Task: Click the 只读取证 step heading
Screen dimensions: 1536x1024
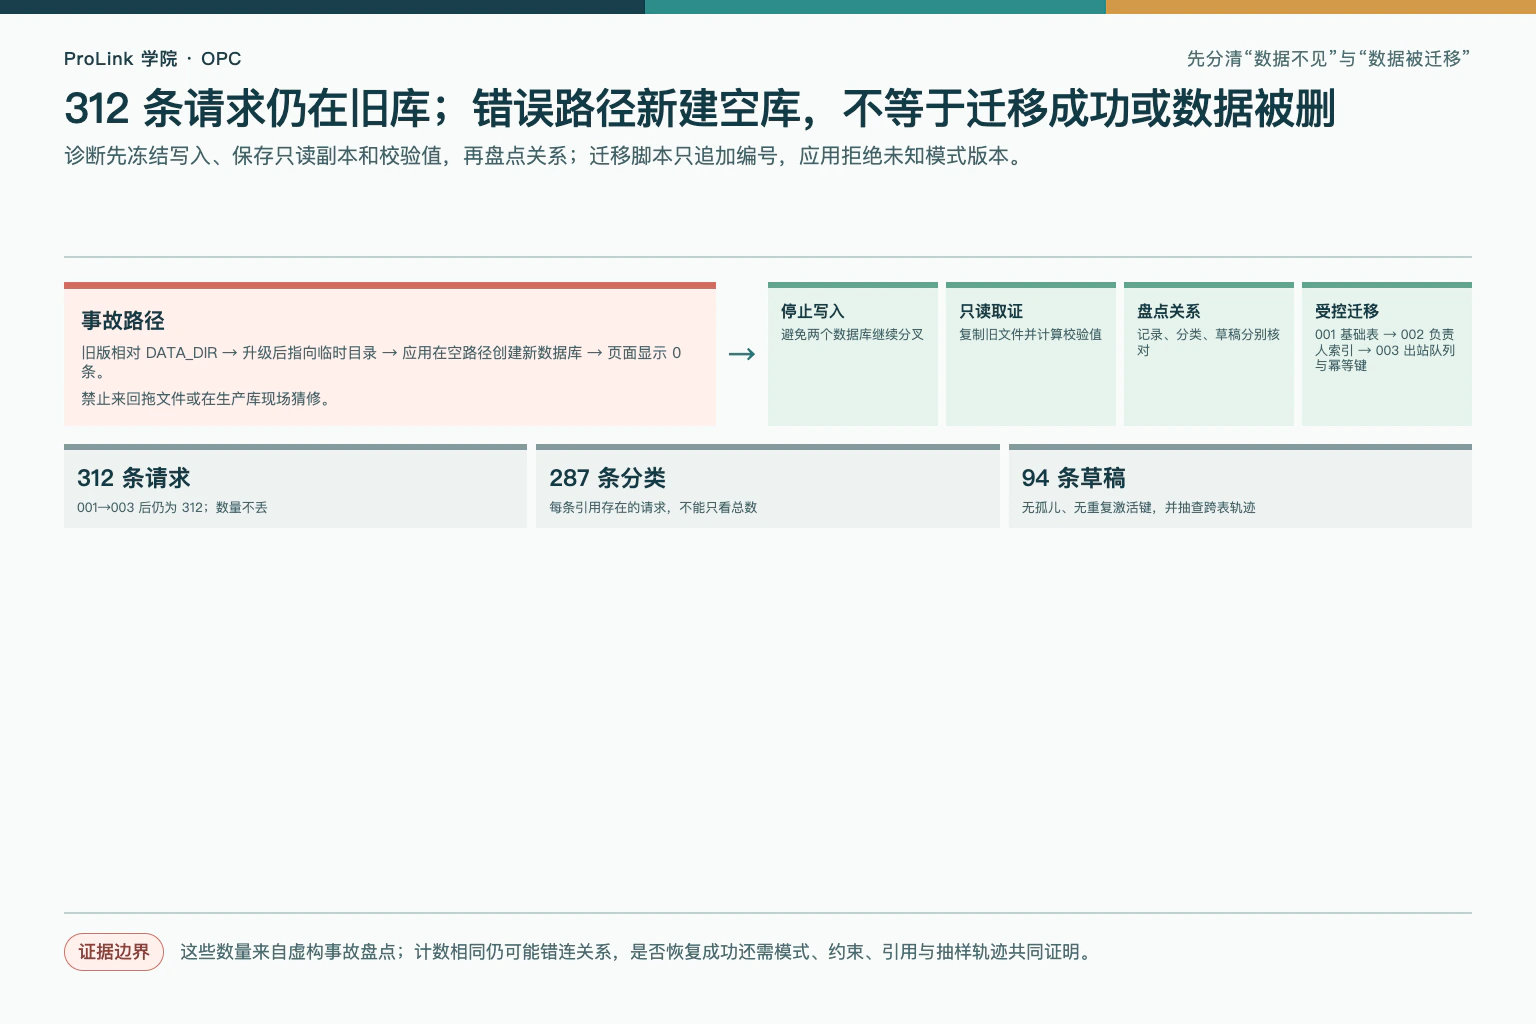Action: [990, 311]
